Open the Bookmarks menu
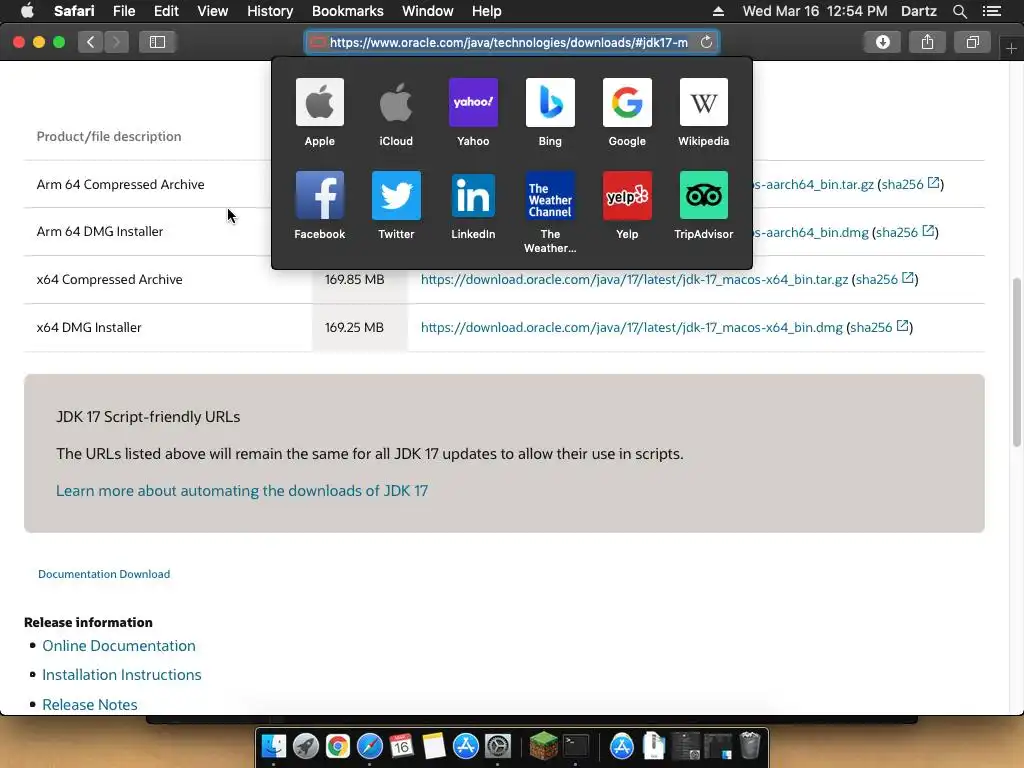 [347, 11]
